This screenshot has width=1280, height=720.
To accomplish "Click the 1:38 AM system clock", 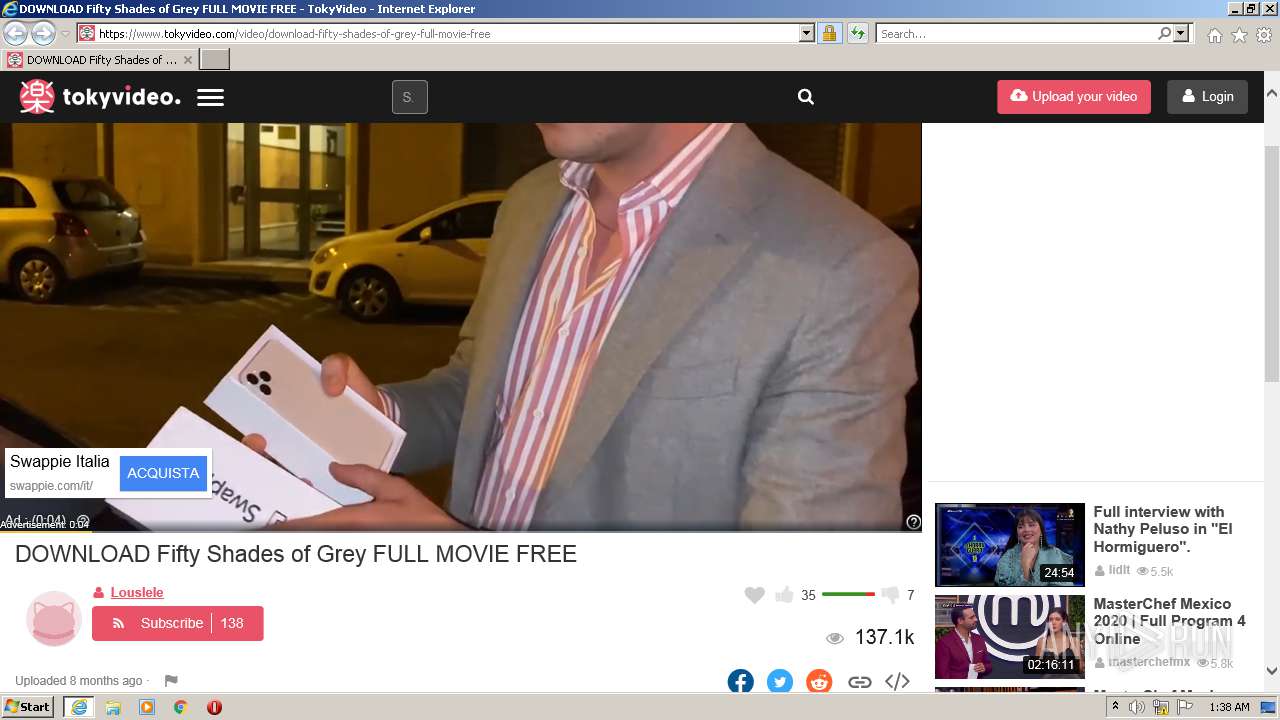I will 1229,707.
